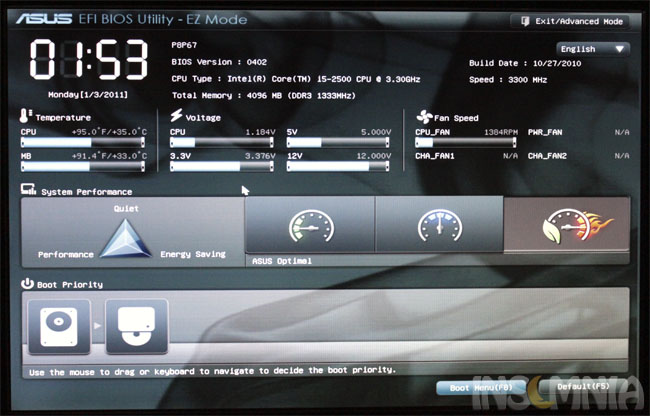
Task: Click the 'Quiet' label
Action: (126, 208)
